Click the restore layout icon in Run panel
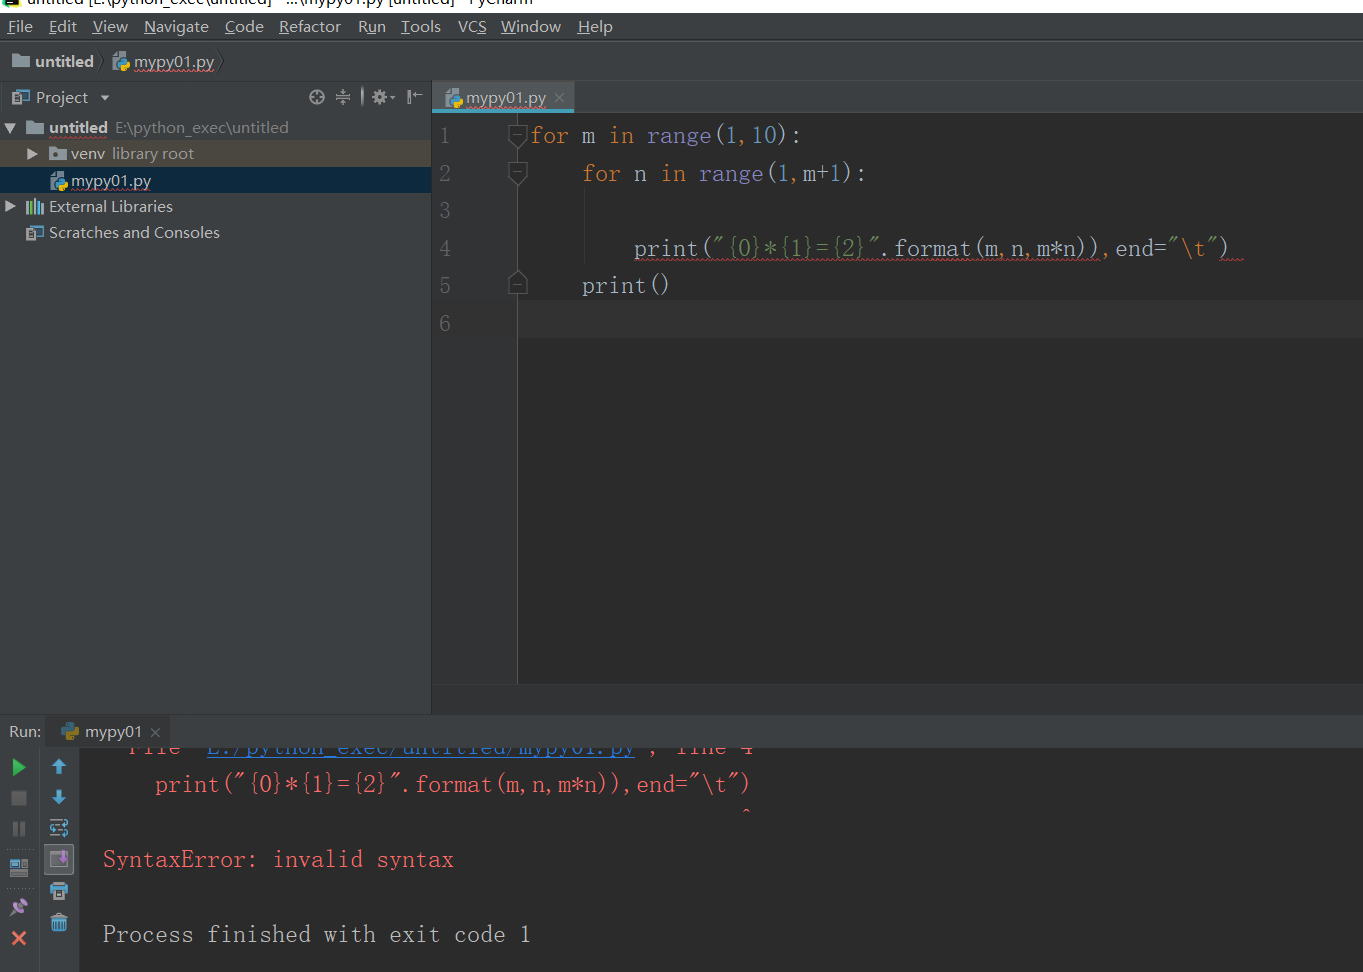The width and height of the screenshot is (1363, 972). [x=19, y=867]
